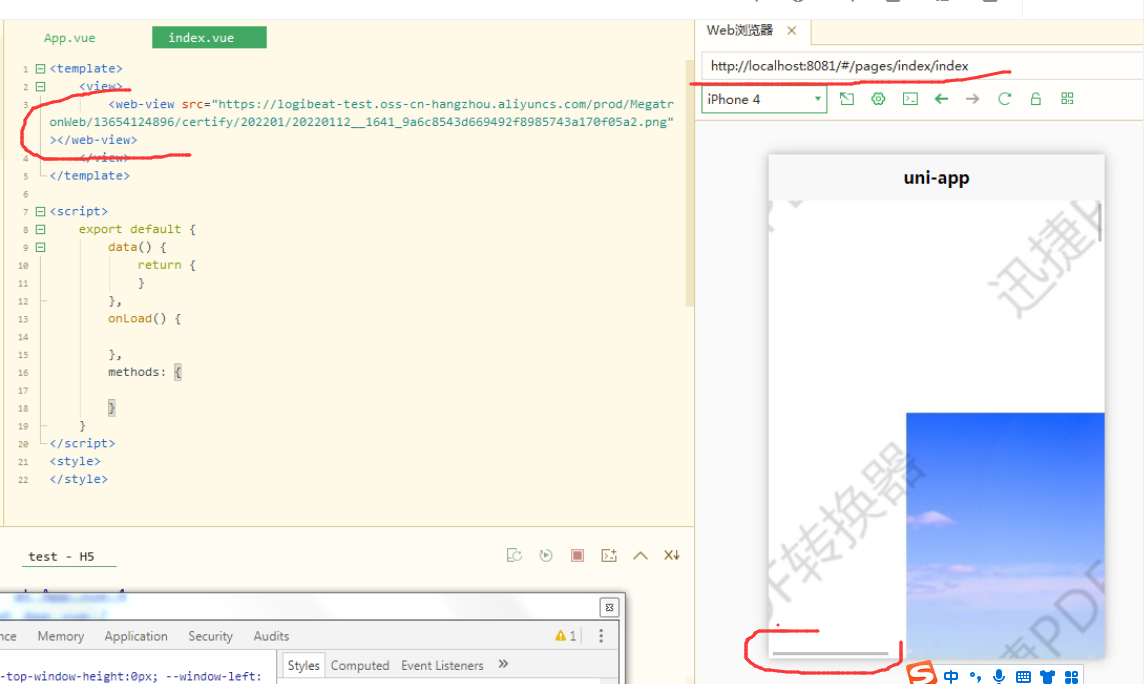
Task: Collapse the data() block on line 9
Action: tap(41, 247)
